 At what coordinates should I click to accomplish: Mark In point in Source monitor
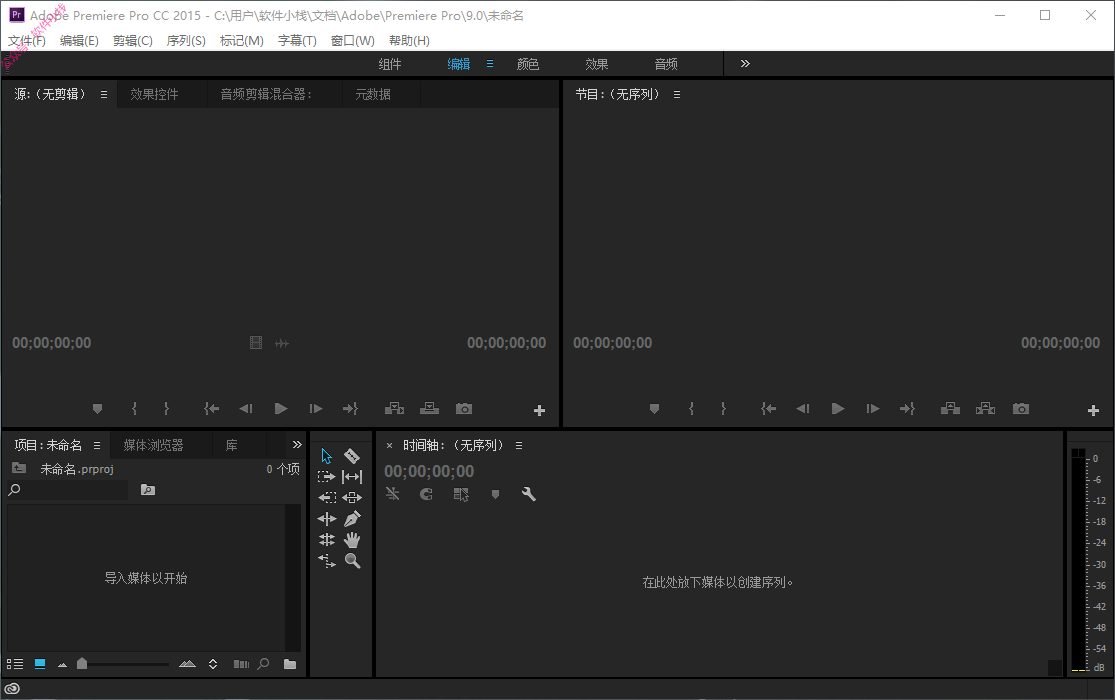click(x=134, y=408)
